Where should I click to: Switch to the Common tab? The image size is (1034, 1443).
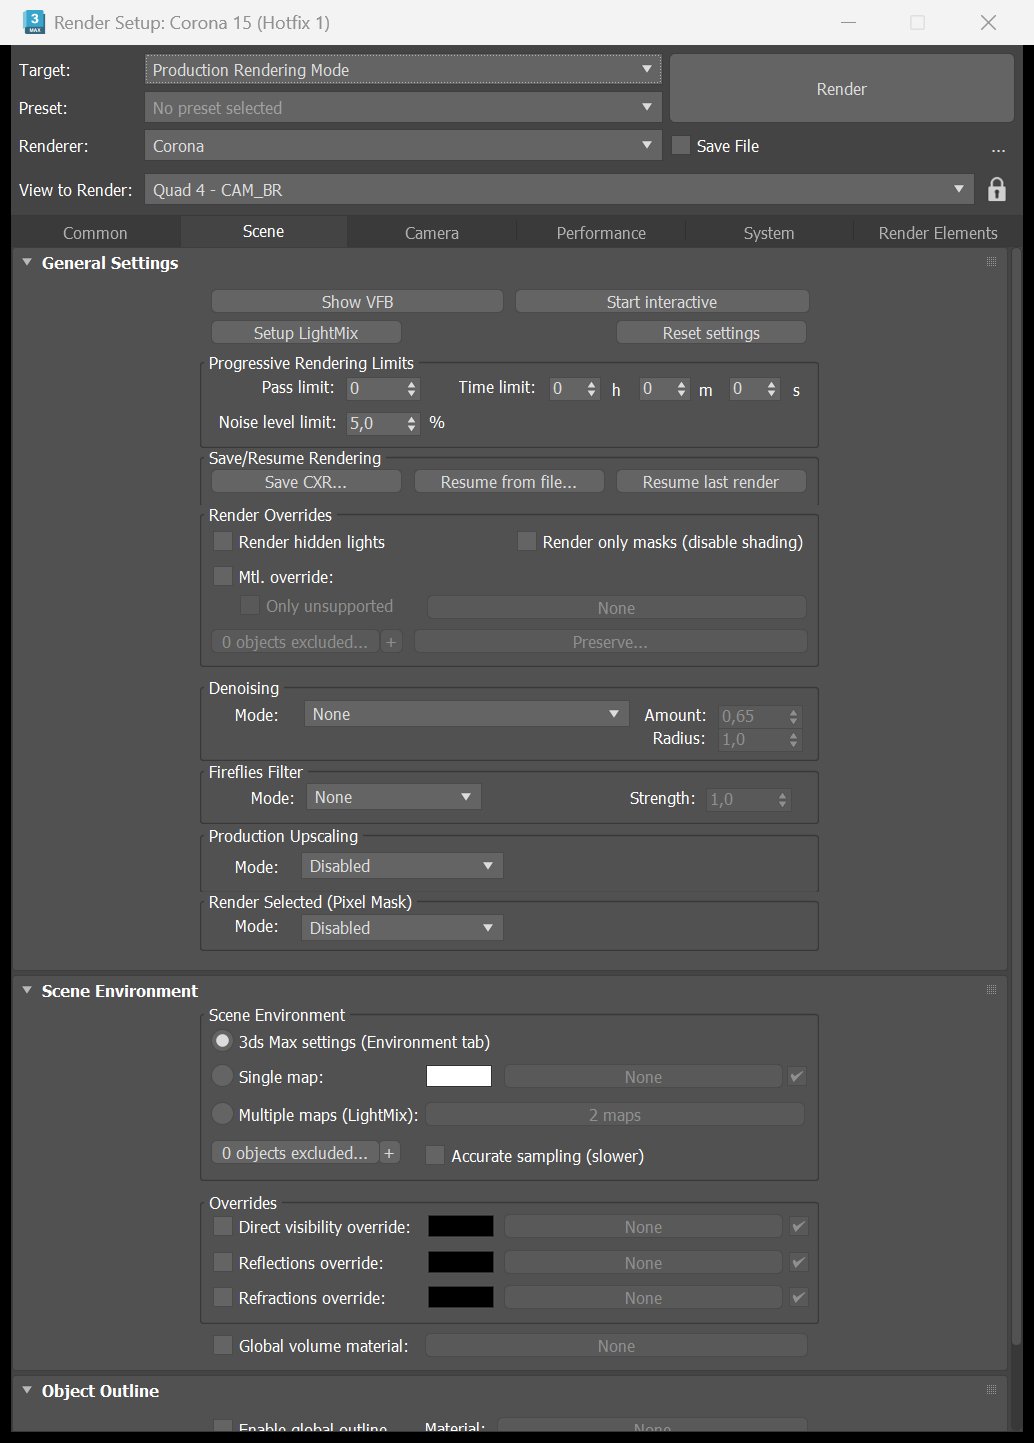95,233
